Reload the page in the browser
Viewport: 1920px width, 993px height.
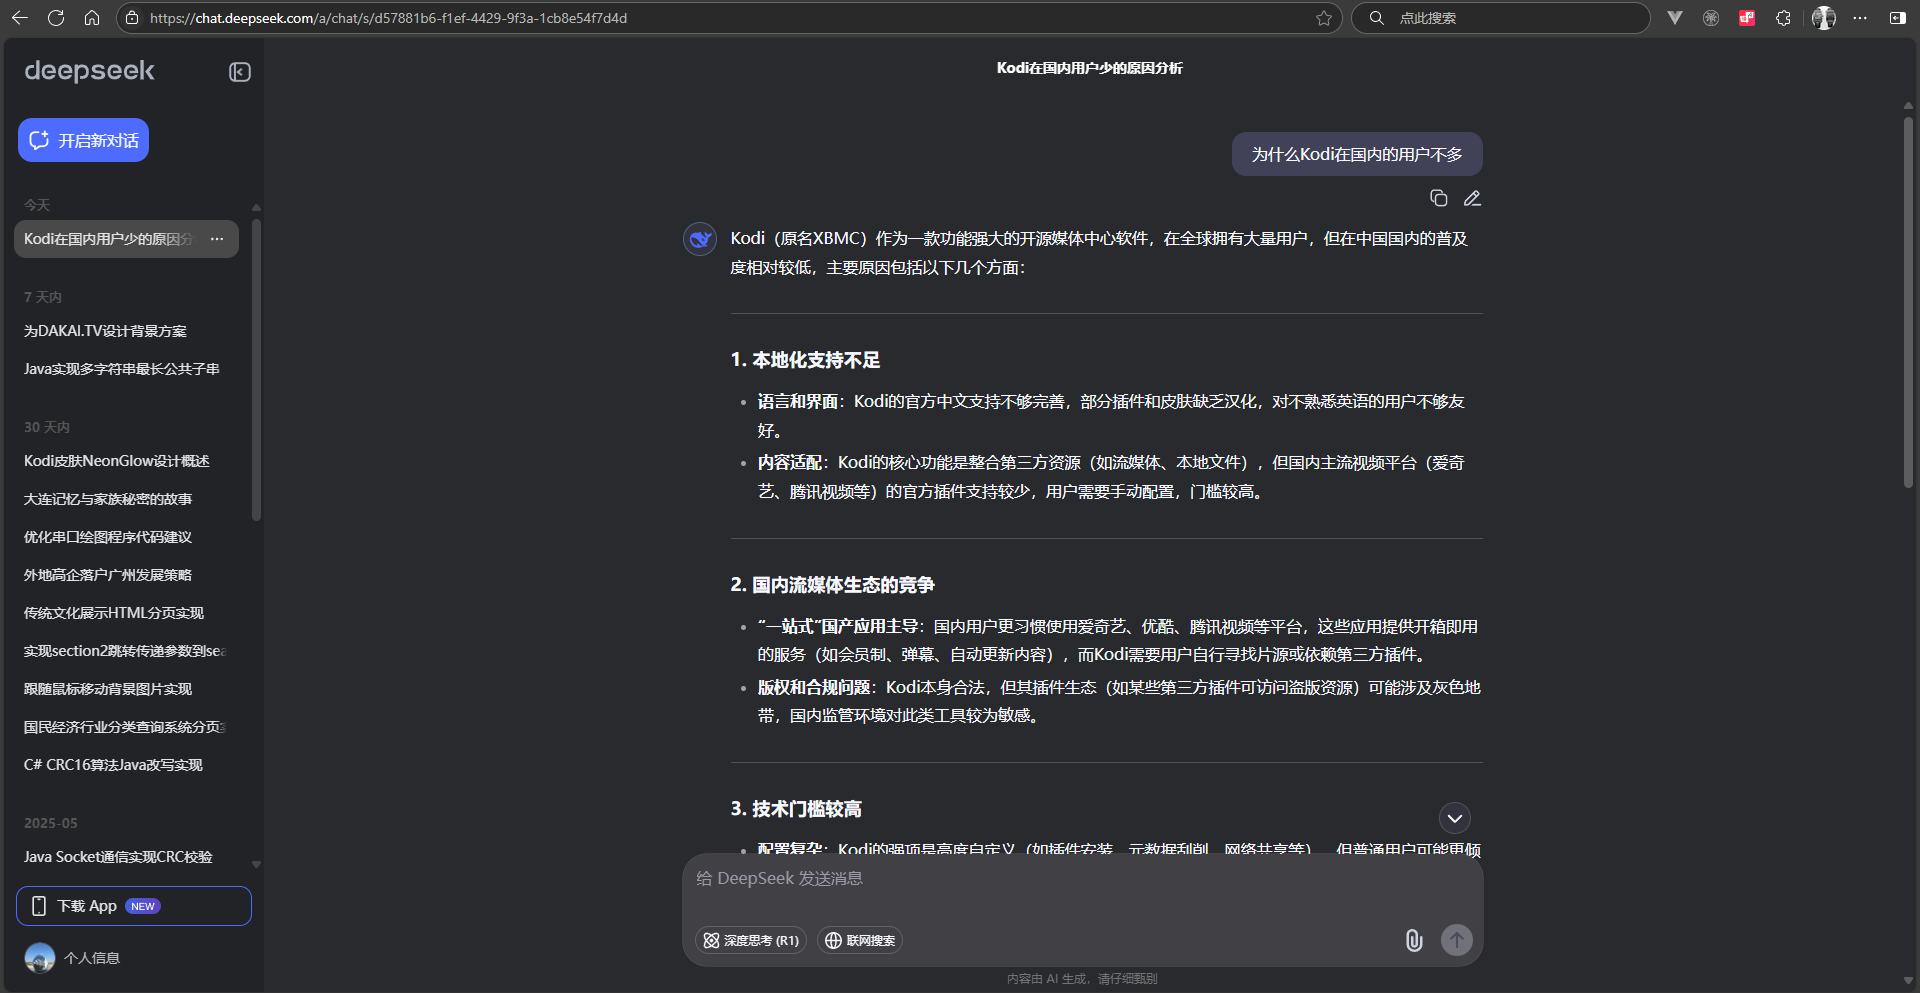(x=56, y=18)
